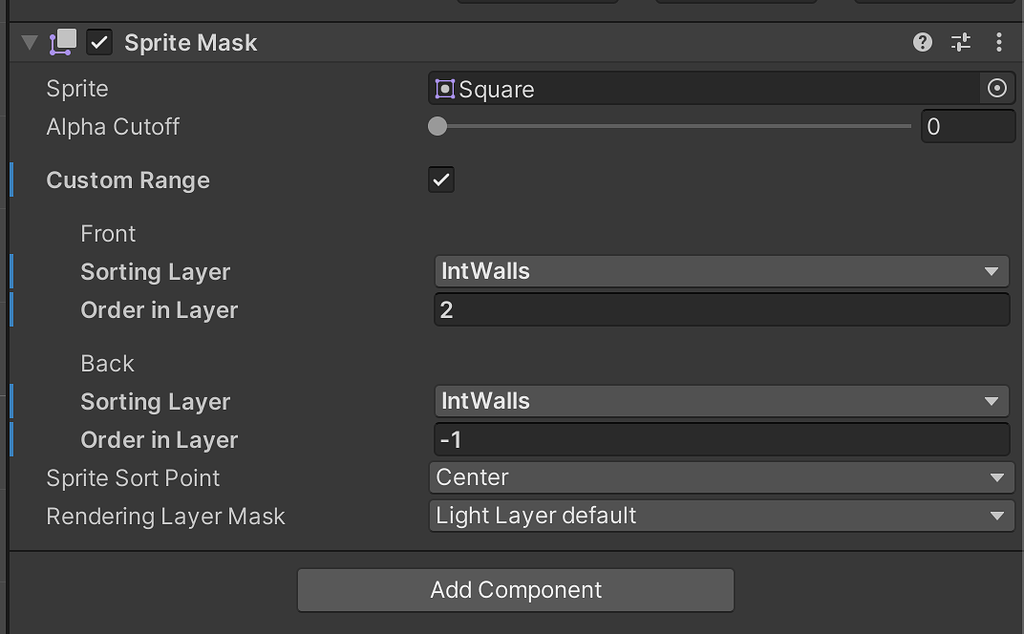Click the Sprite Mask component icon

pyautogui.click(x=62, y=42)
